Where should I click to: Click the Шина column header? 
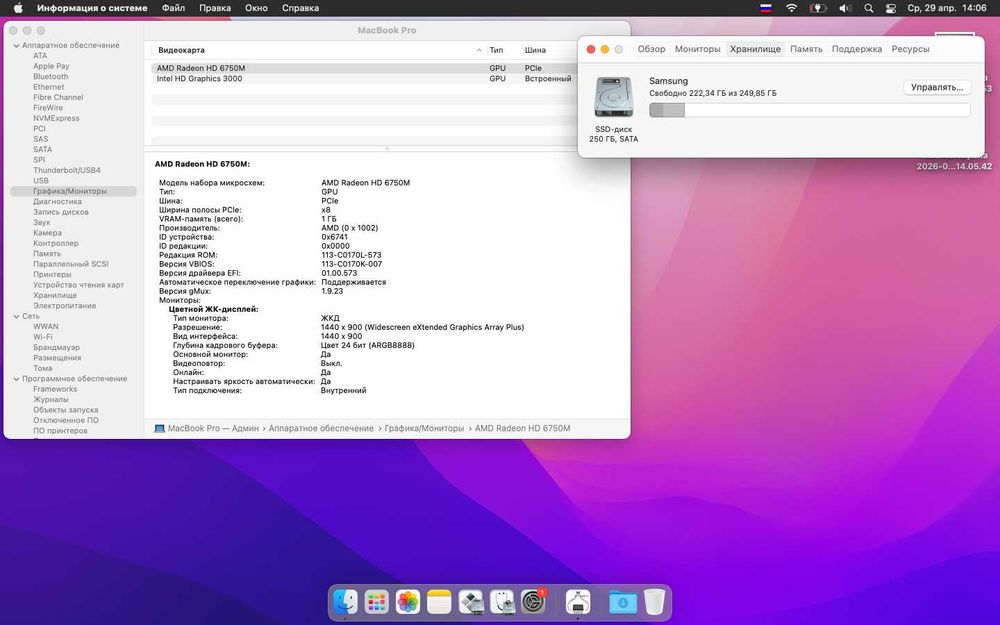coord(535,50)
